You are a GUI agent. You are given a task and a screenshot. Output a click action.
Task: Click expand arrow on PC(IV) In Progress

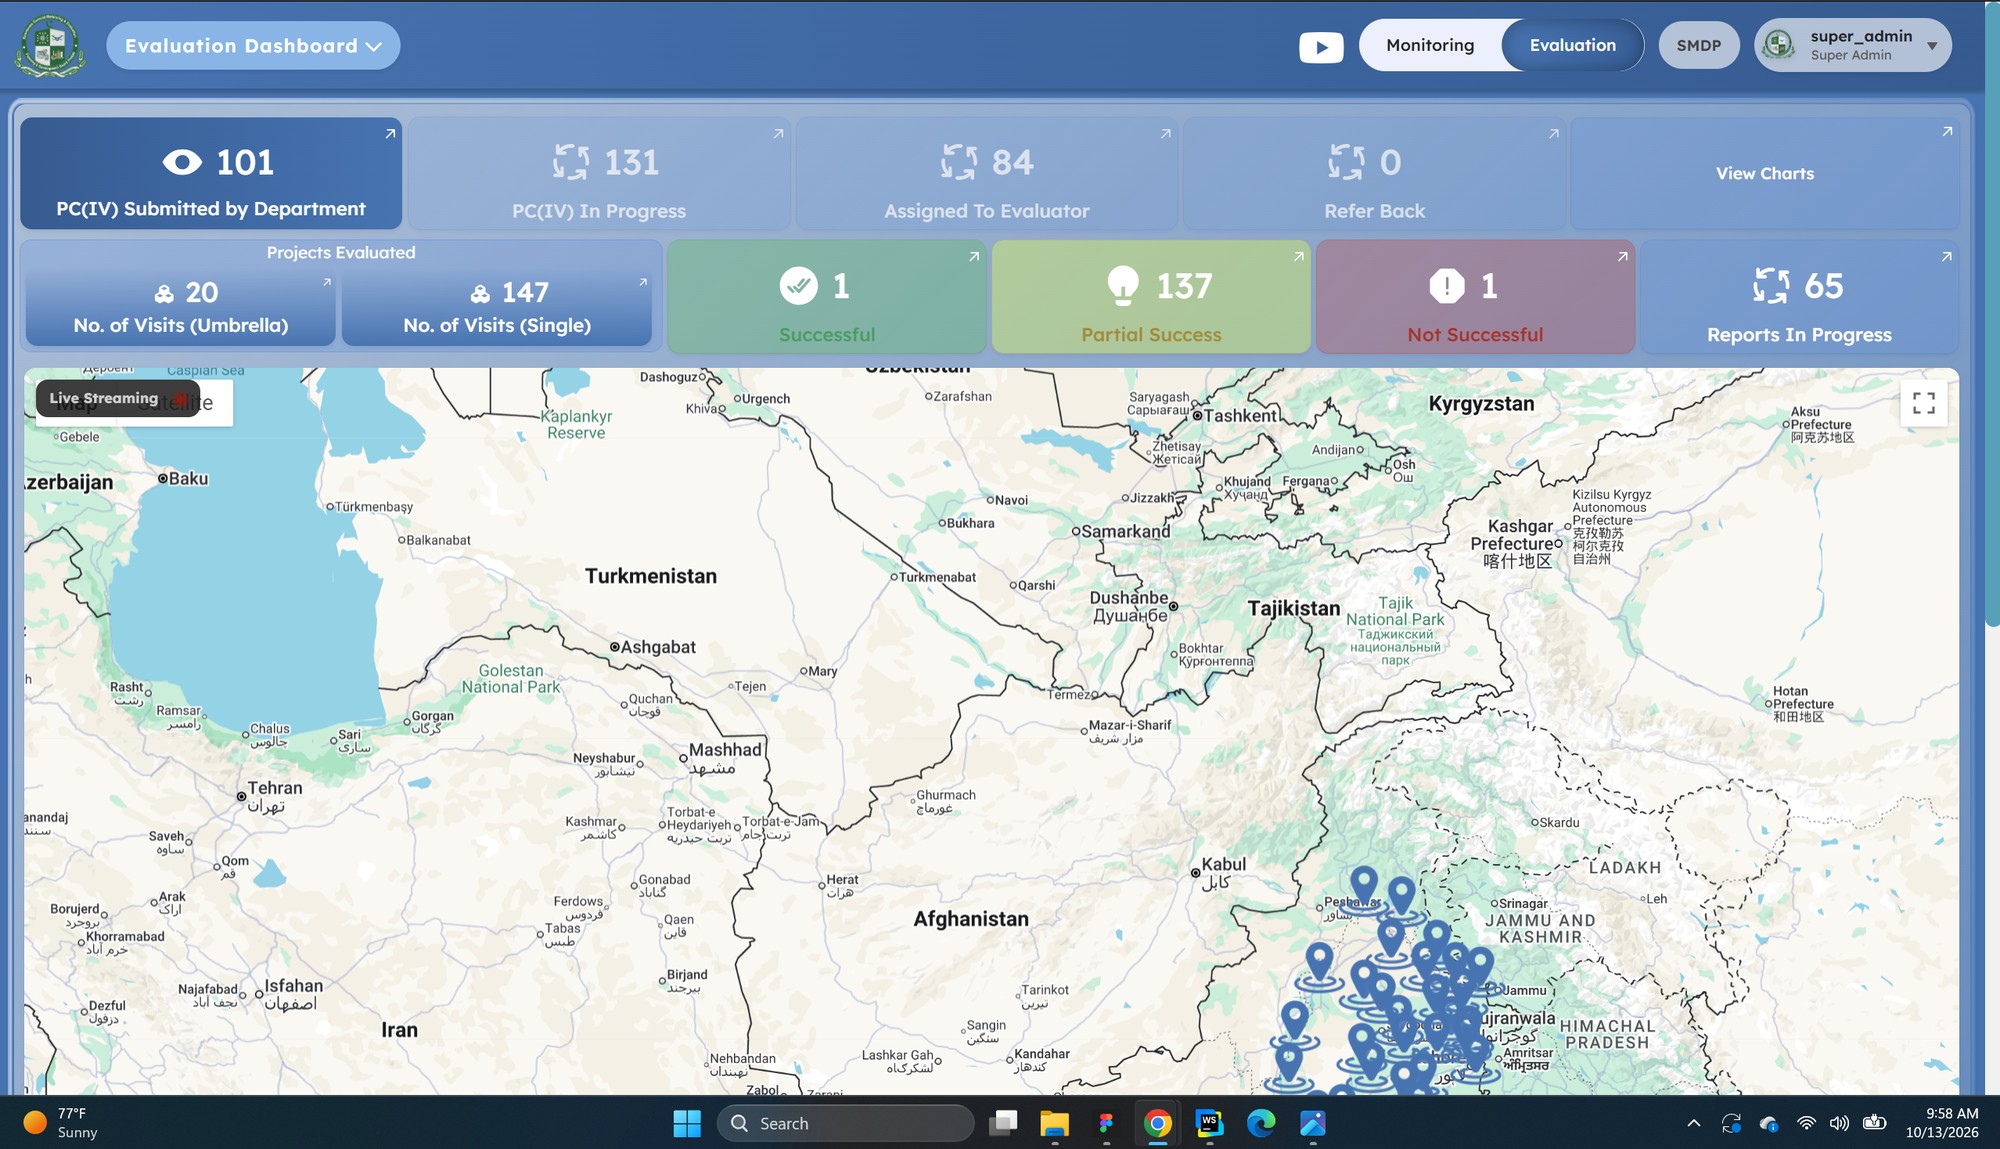(778, 134)
